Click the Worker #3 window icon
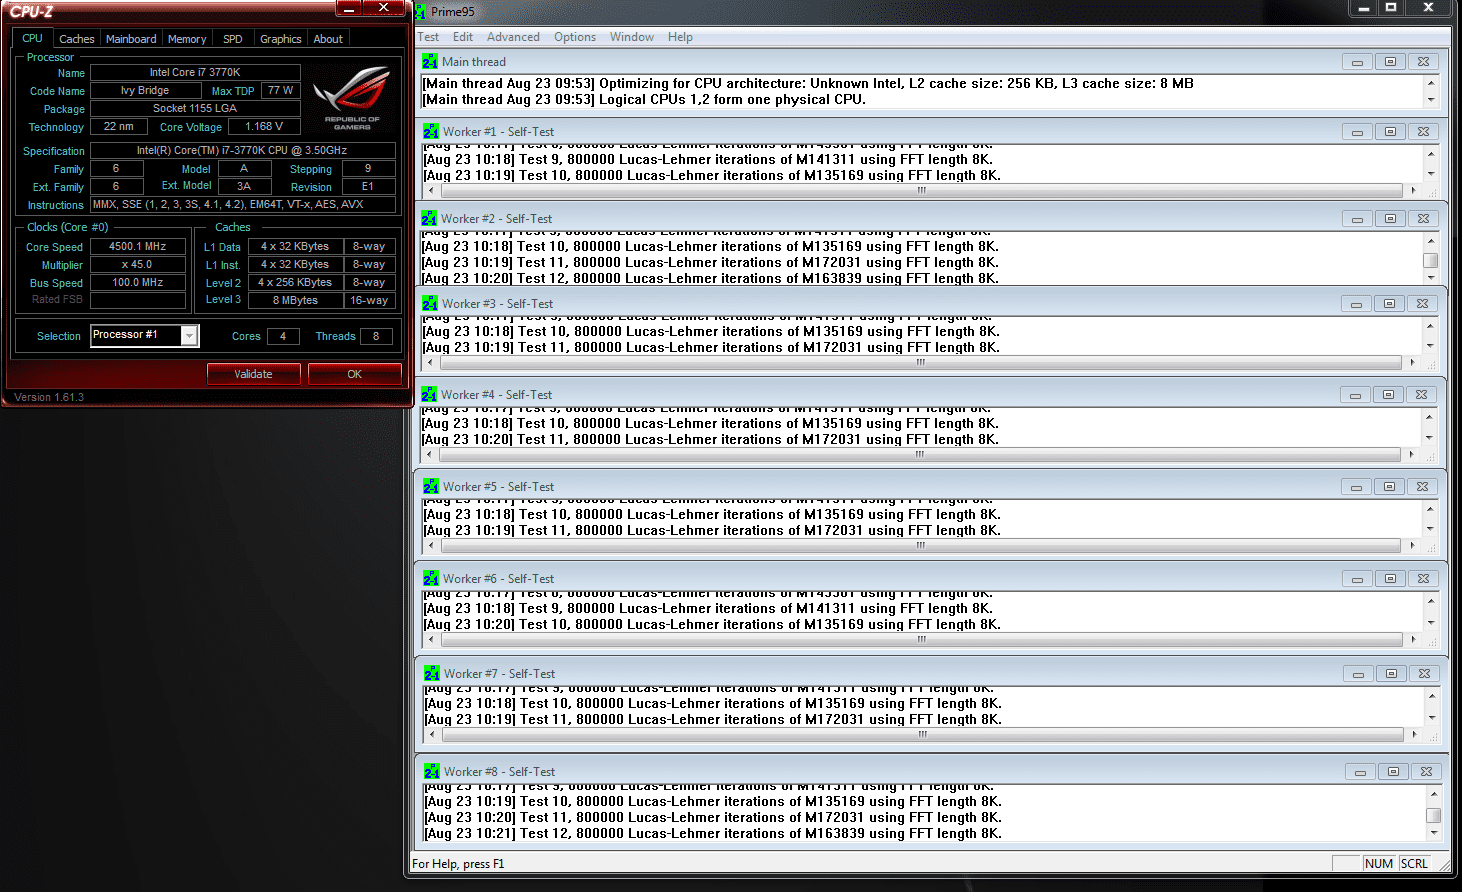The image size is (1462, 892). [x=430, y=304]
